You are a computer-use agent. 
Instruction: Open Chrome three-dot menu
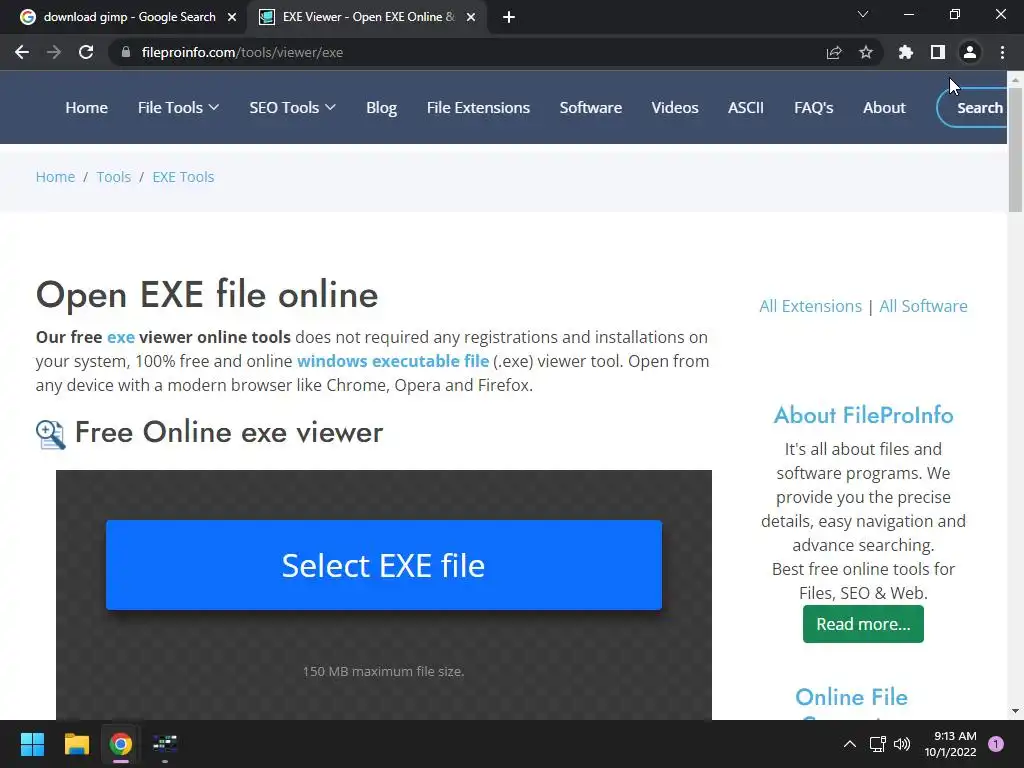point(1002,52)
